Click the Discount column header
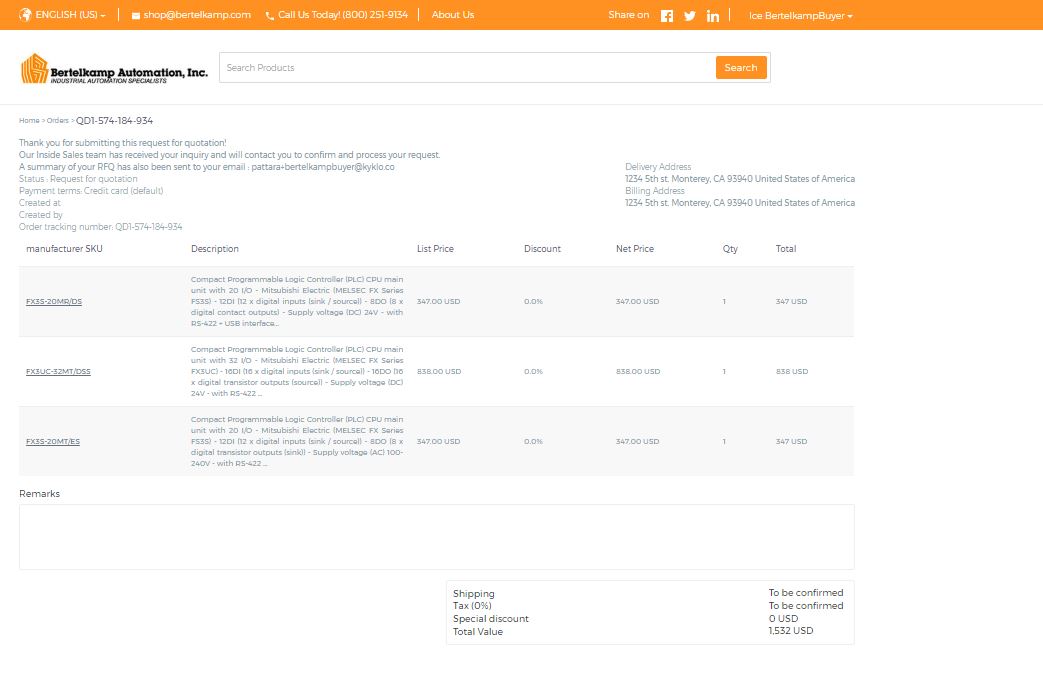1043x676 pixels. tap(542, 249)
